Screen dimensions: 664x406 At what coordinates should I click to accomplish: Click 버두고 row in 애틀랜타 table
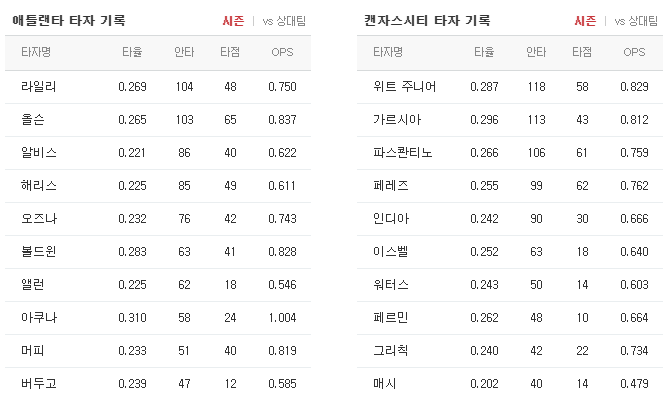pyautogui.click(x=158, y=384)
